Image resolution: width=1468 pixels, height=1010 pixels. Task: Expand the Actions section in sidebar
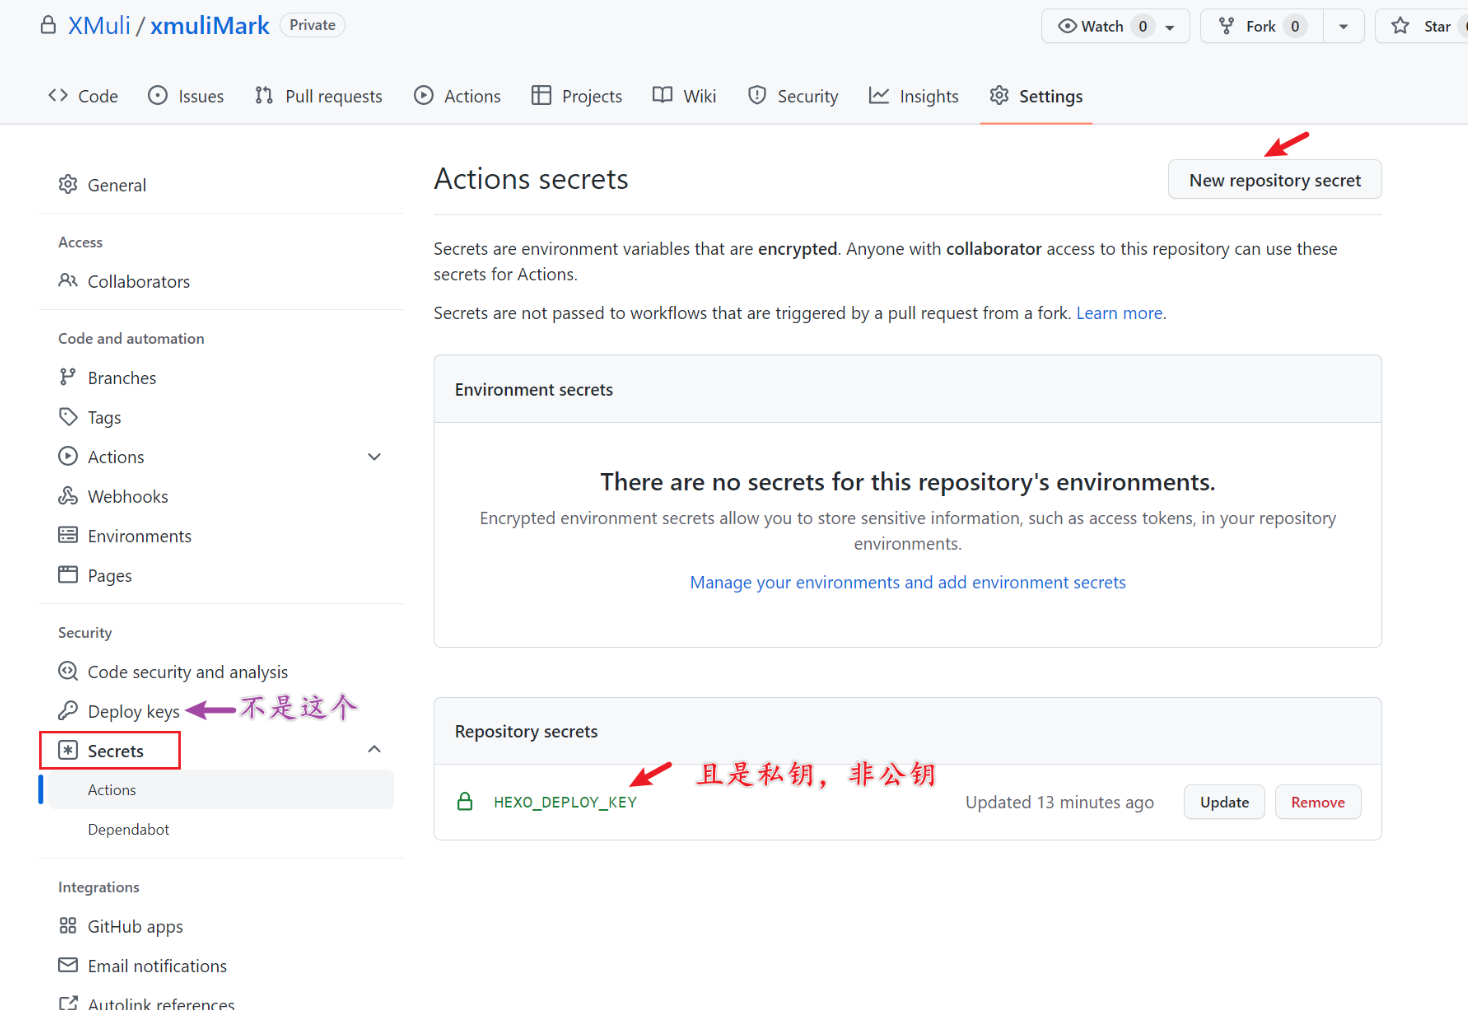[x=374, y=457]
